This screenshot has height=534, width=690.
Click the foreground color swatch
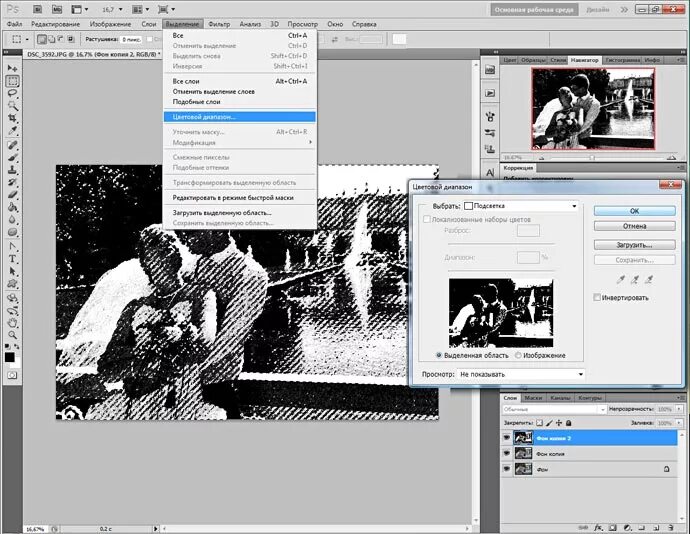[x=9, y=357]
